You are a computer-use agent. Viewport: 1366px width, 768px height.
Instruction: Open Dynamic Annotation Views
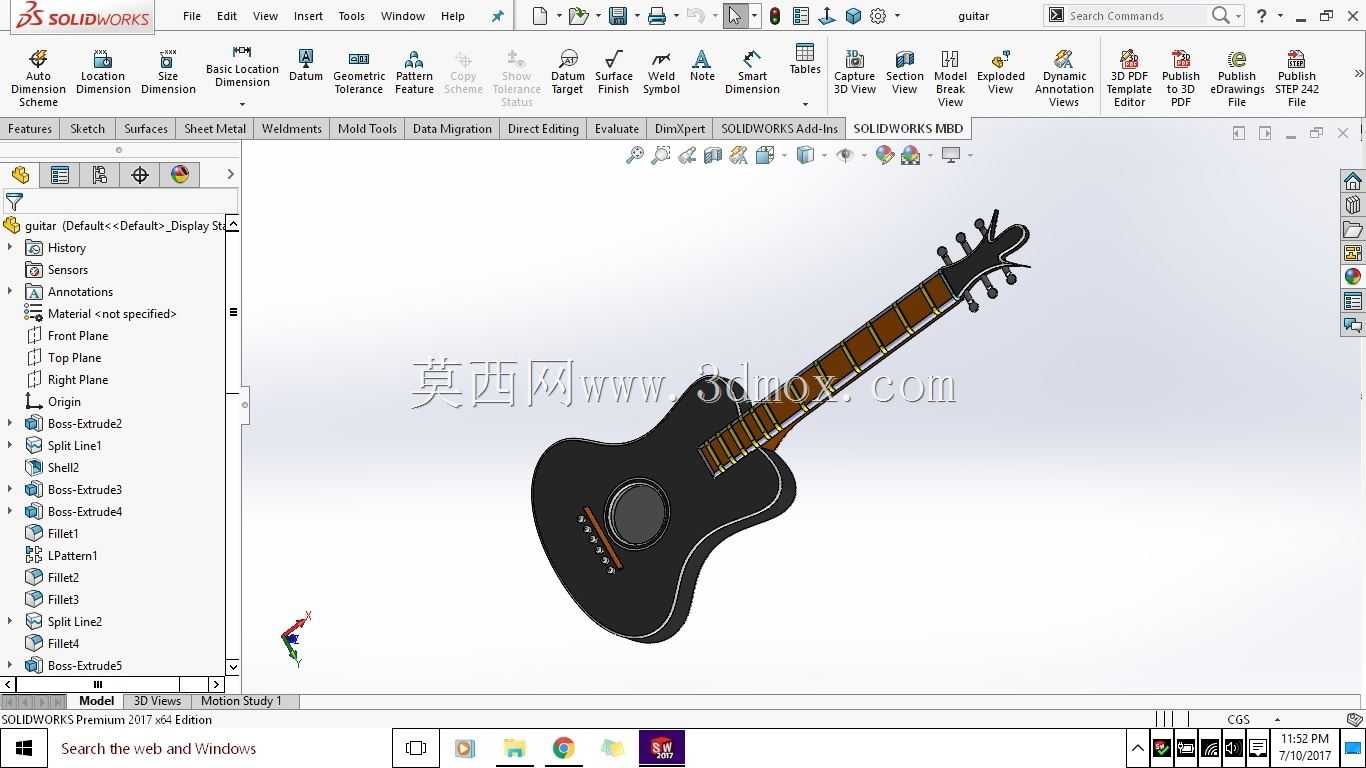click(1064, 78)
